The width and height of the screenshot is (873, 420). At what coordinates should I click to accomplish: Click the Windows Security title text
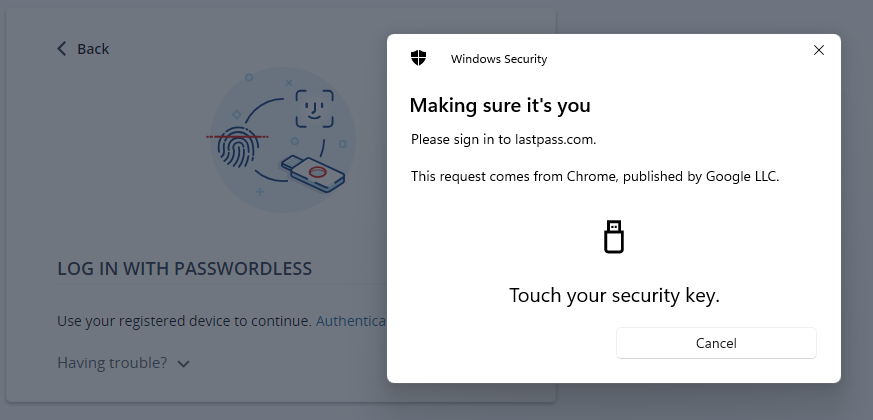click(499, 59)
